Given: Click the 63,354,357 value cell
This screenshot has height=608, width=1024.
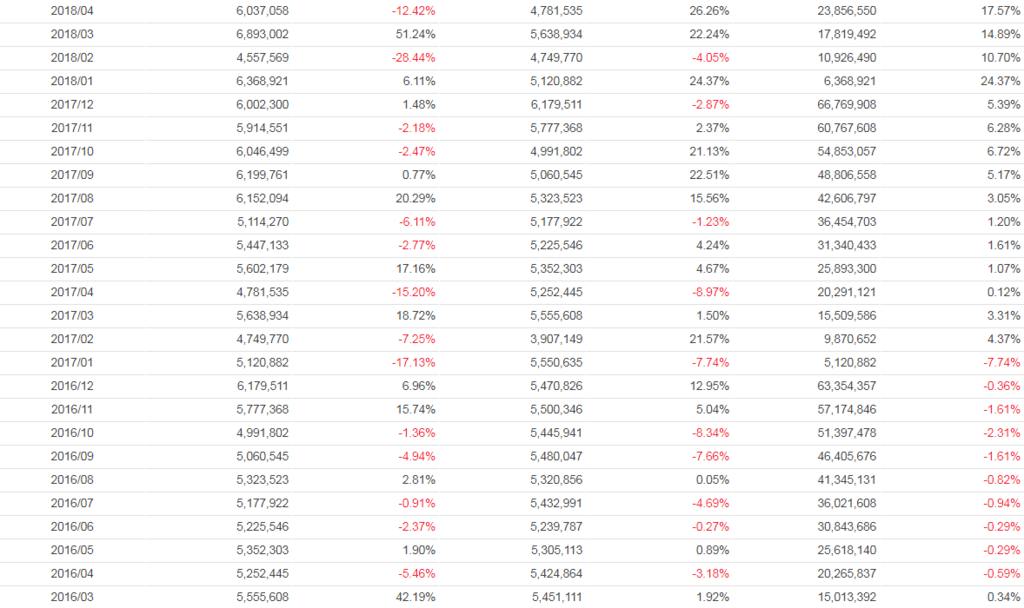Looking at the screenshot, I should click(x=848, y=386).
